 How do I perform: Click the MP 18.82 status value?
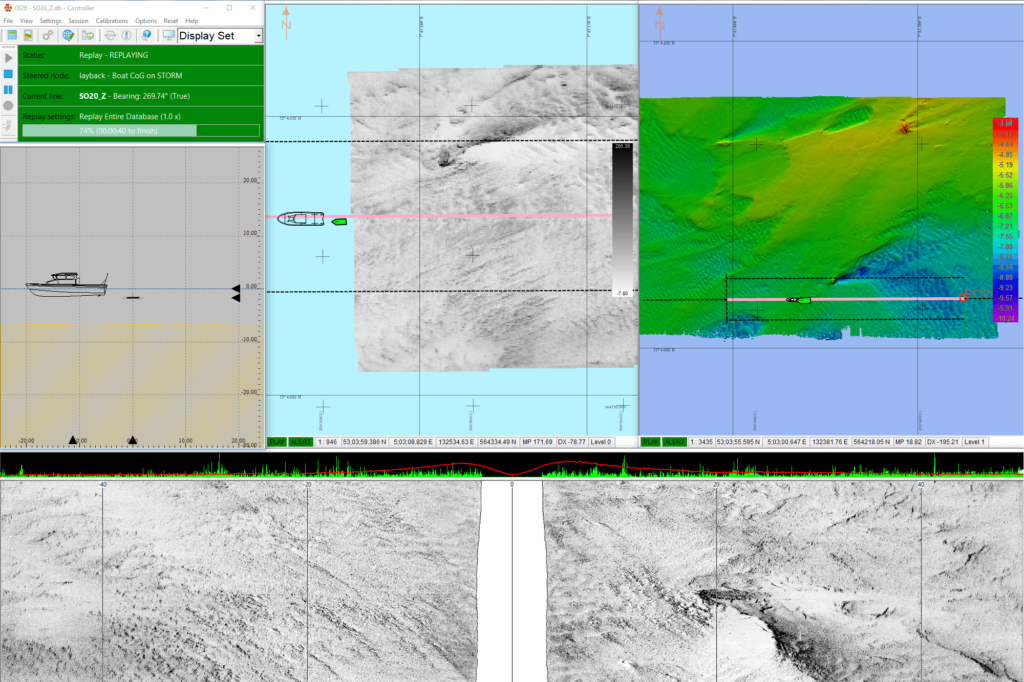[x=908, y=442]
